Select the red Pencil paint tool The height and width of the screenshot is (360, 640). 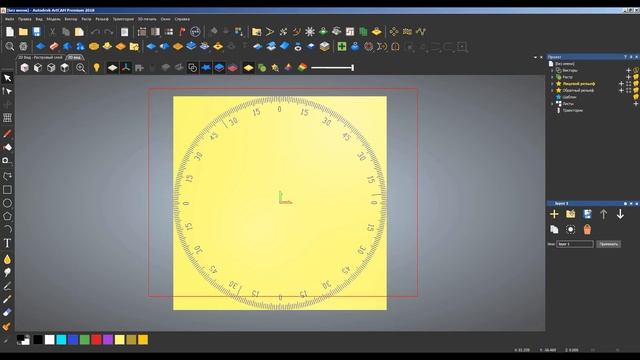coord(7,134)
